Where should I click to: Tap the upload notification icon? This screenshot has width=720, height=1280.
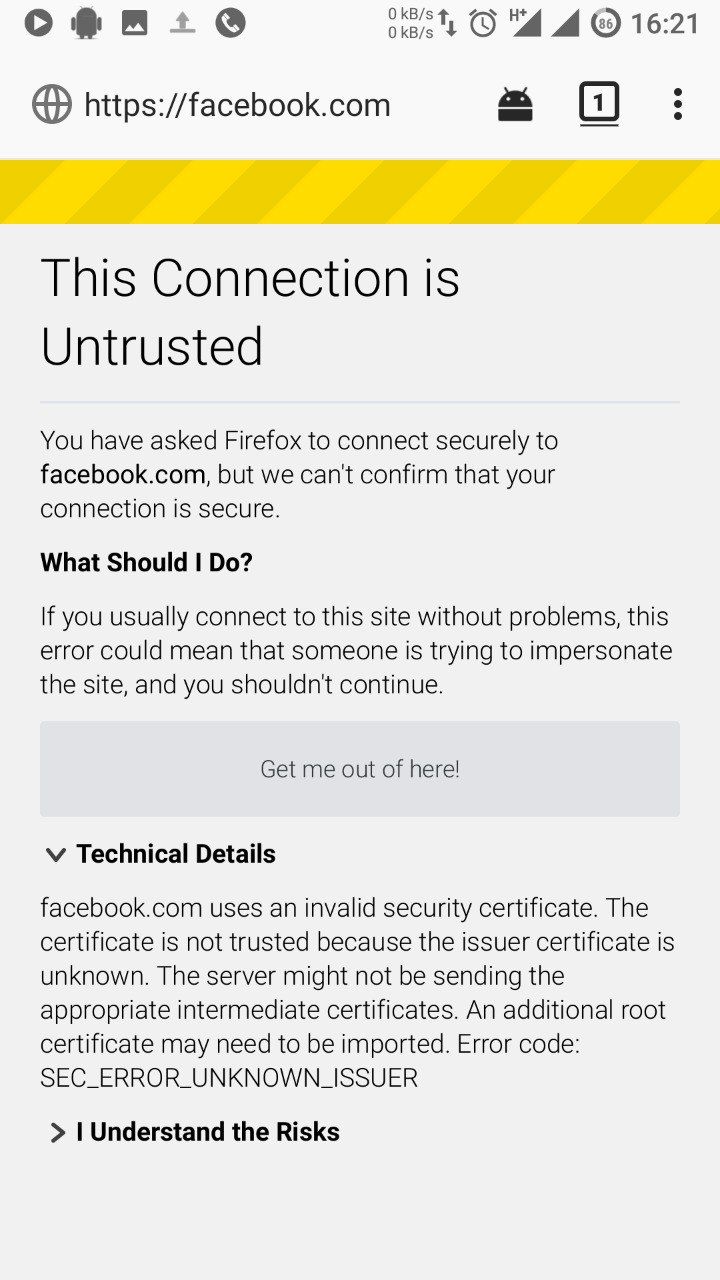182,22
